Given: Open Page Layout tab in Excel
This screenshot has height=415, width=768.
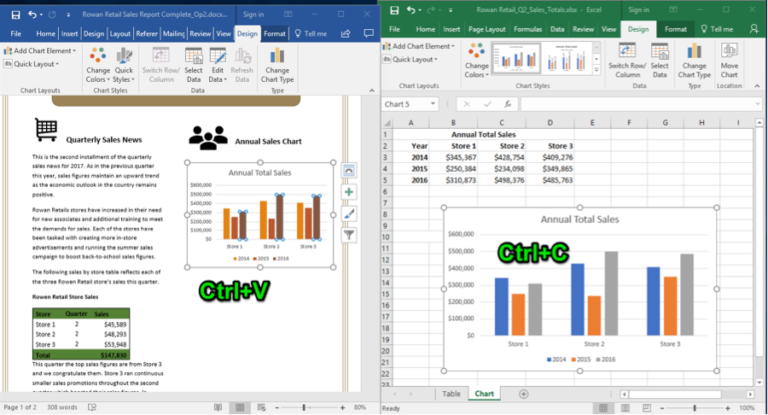Looking at the screenshot, I should pyautogui.click(x=486, y=29).
